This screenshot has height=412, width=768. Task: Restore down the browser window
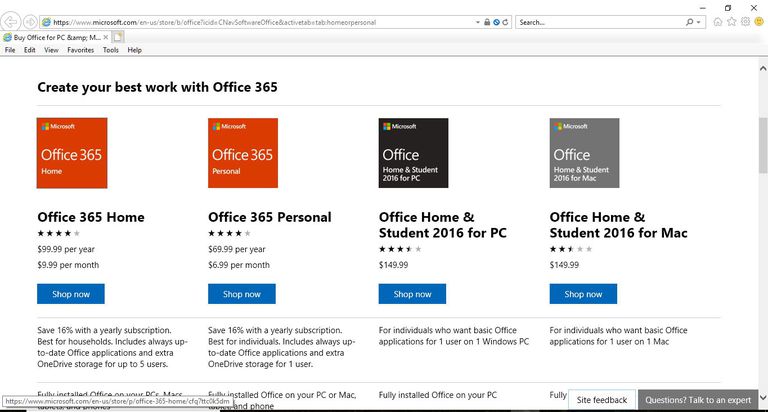tap(728, 8)
